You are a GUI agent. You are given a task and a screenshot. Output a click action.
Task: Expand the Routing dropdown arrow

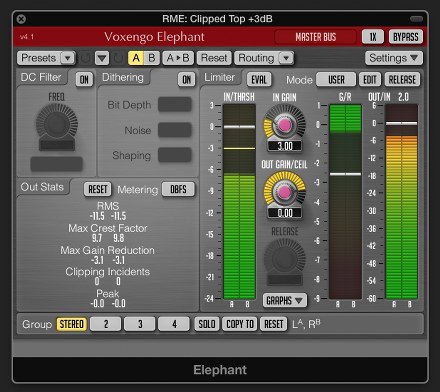point(286,58)
